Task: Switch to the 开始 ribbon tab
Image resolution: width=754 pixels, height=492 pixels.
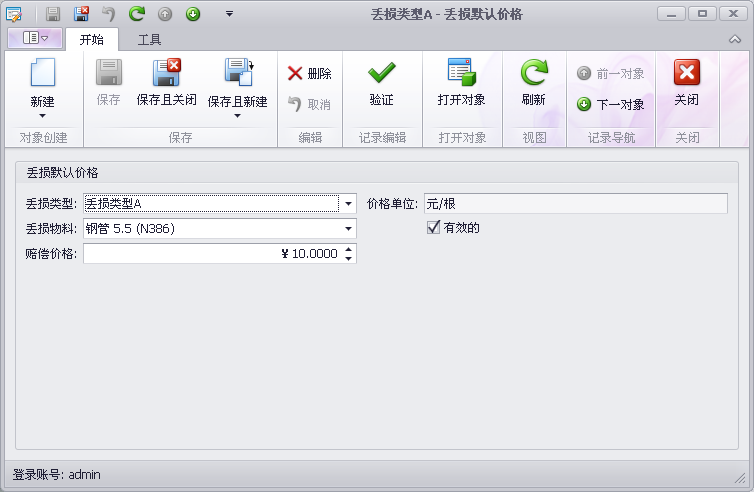Action: [x=91, y=39]
